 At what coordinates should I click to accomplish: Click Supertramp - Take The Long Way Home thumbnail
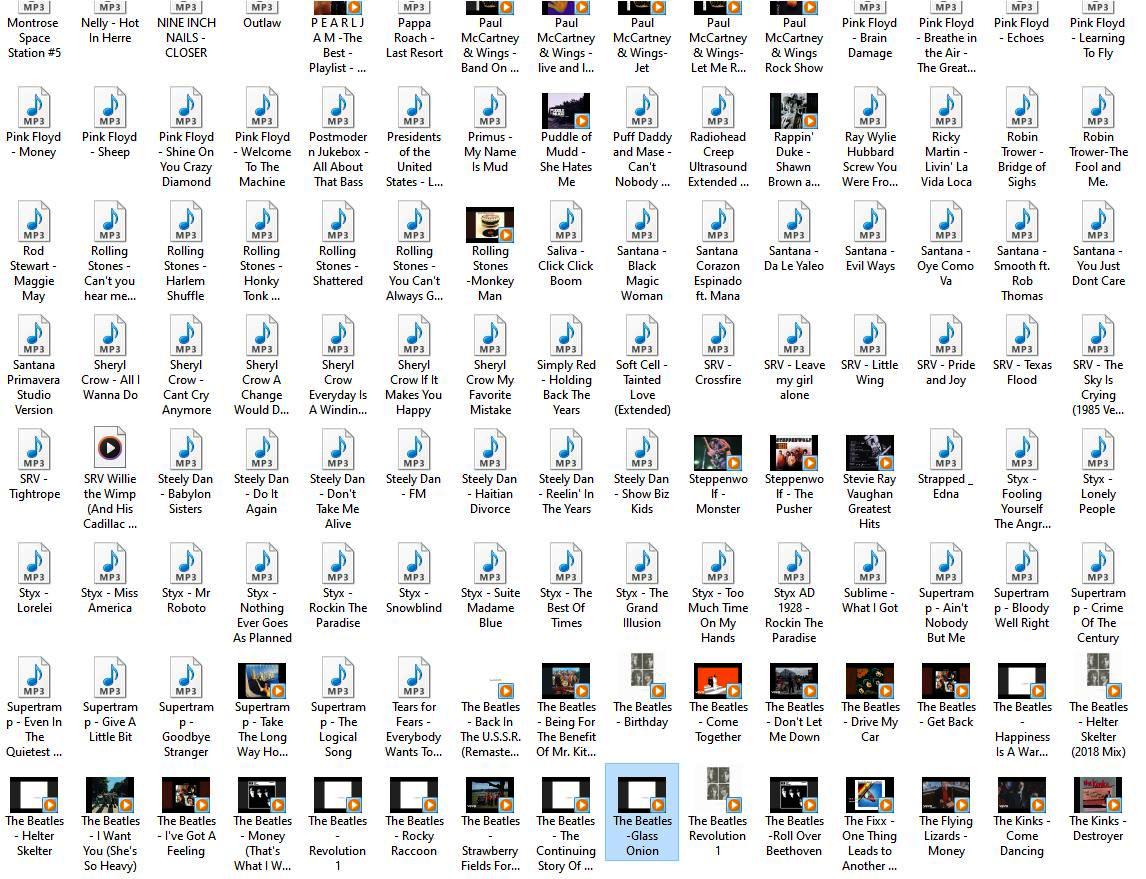[x=262, y=680]
